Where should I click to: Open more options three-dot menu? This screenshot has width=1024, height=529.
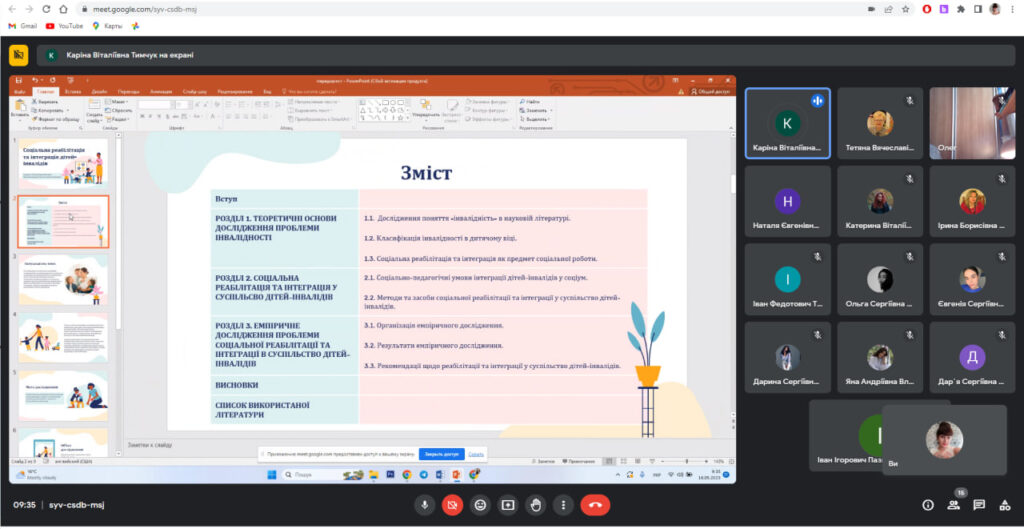[x=564, y=505]
